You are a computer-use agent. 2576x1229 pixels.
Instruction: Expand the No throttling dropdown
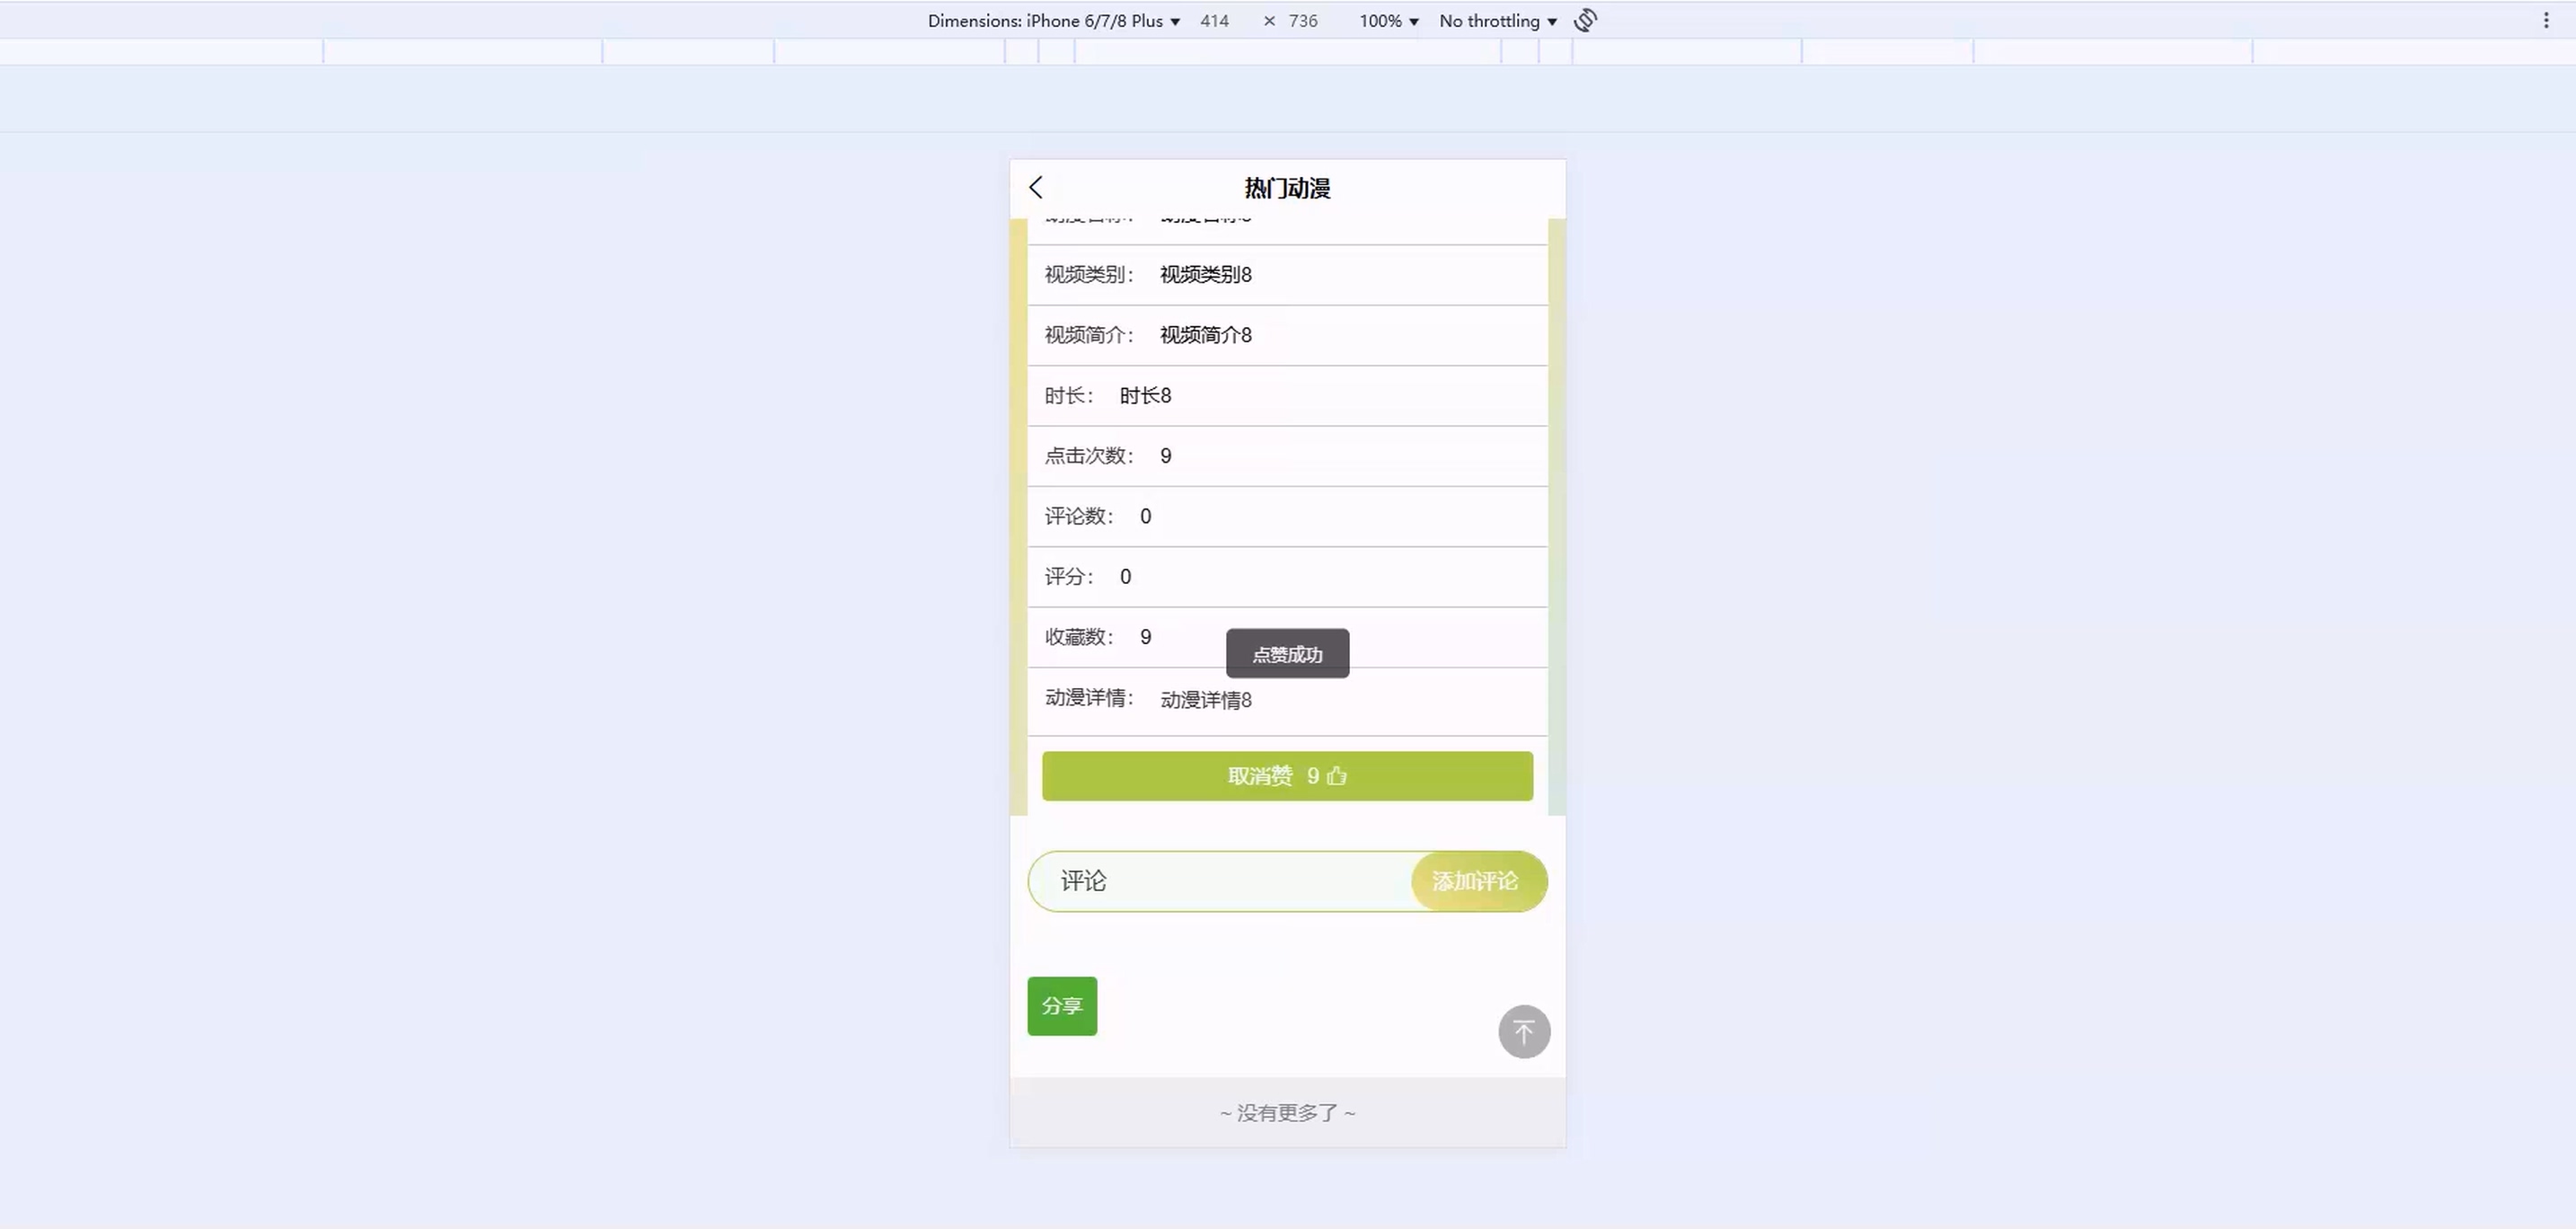click(x=1497, y=21)
